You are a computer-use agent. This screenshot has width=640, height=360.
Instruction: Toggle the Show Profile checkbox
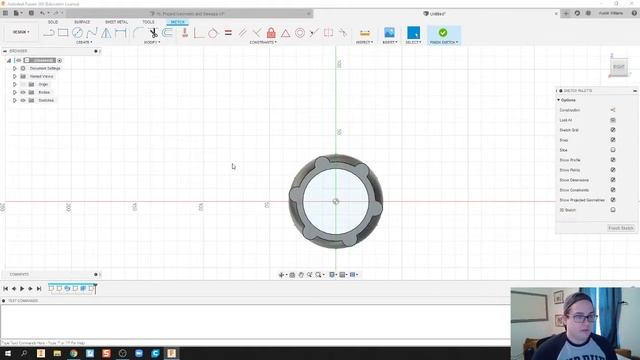click(x=613, y=160)
